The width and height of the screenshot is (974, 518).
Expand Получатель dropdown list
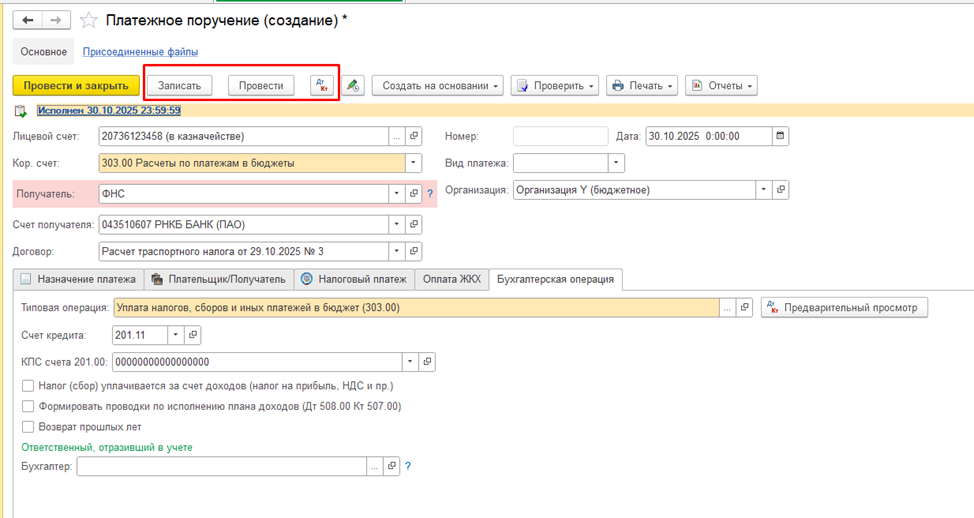click(x=397, y=194)
